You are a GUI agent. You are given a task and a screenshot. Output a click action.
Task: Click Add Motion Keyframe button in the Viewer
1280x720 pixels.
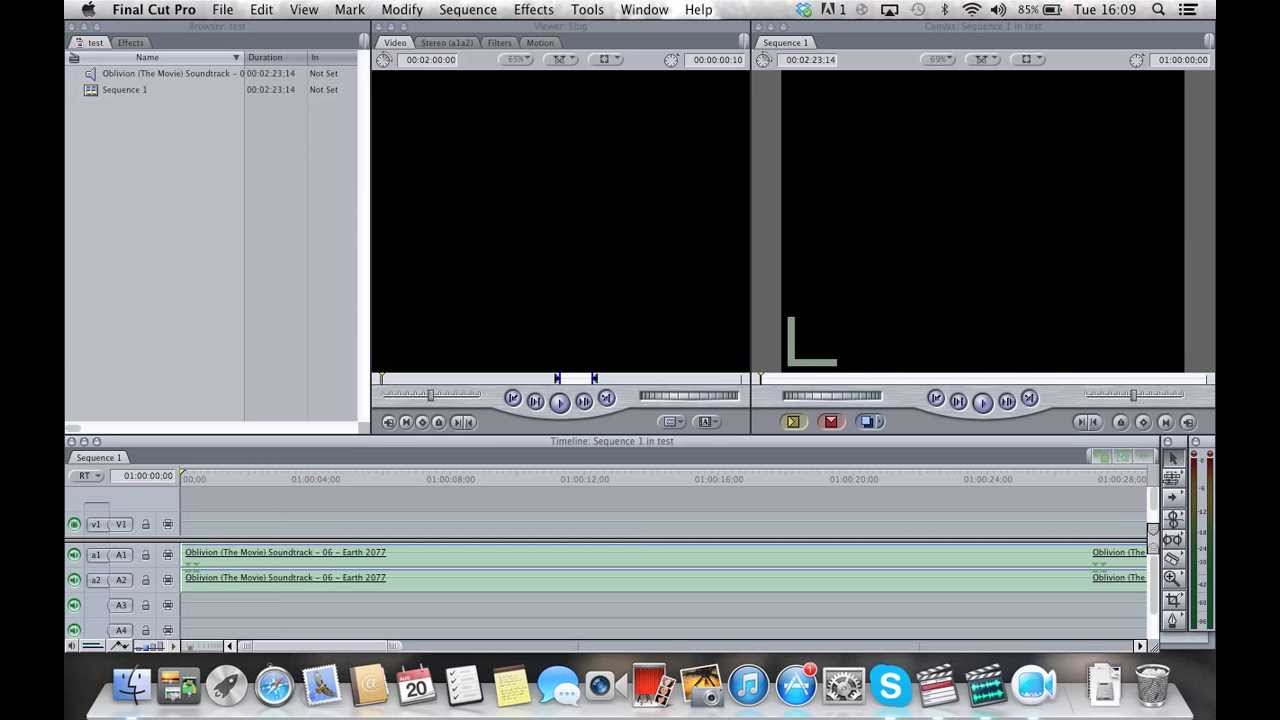(422, 422)
